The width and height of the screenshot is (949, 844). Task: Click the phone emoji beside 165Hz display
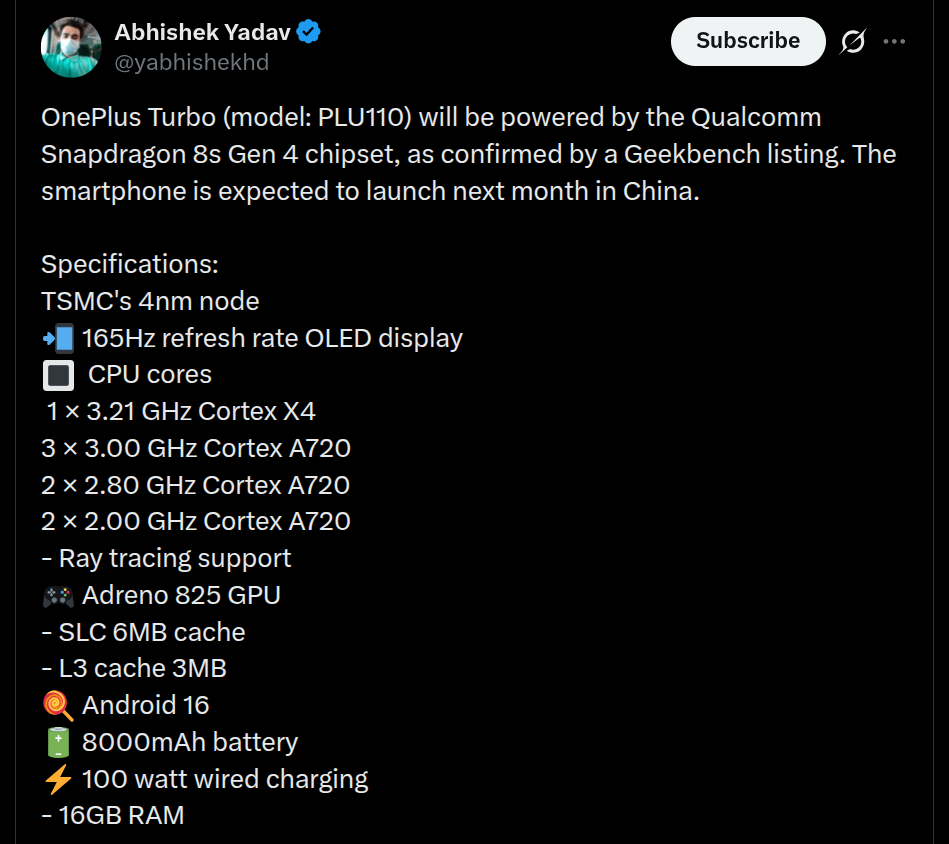58,338
